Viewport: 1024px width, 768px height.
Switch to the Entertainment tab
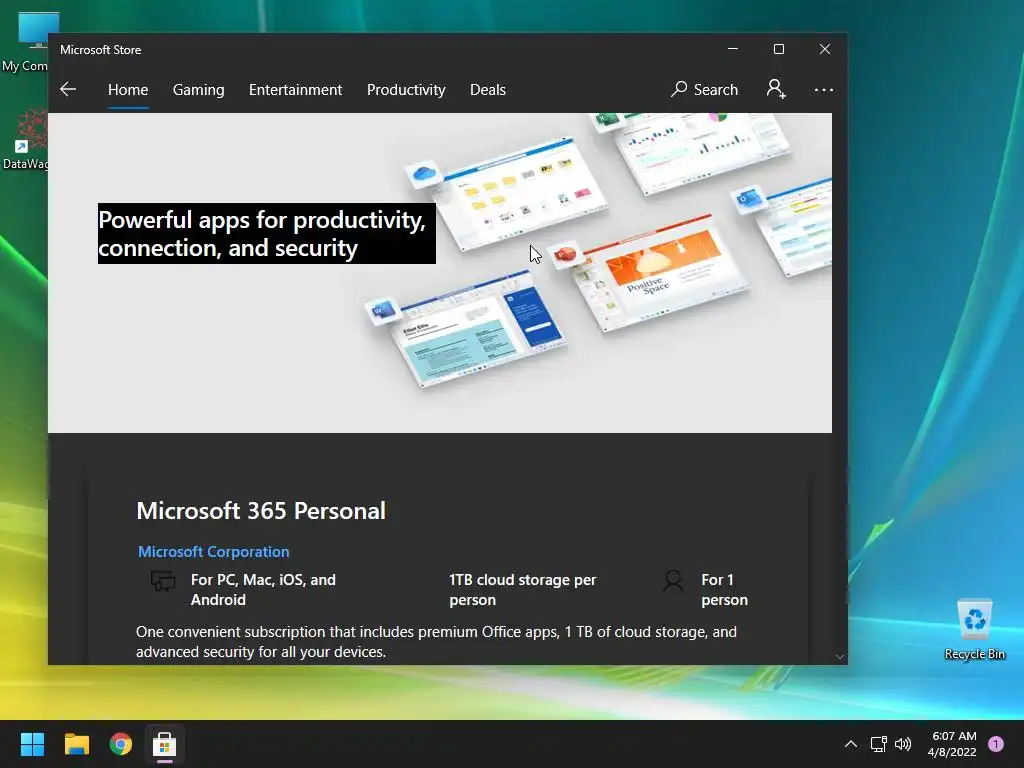pyautogui.click(x=295, y=89)
